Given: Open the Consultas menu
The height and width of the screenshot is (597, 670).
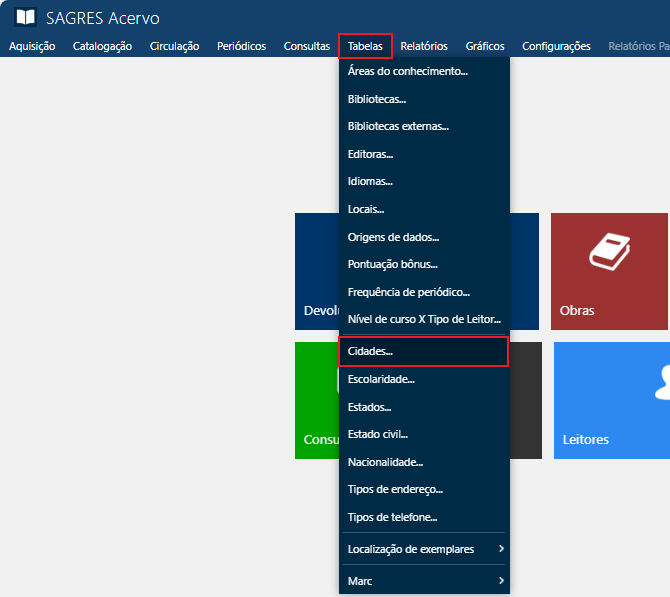Looking at the screenshot, I should (x=307, y=46).
